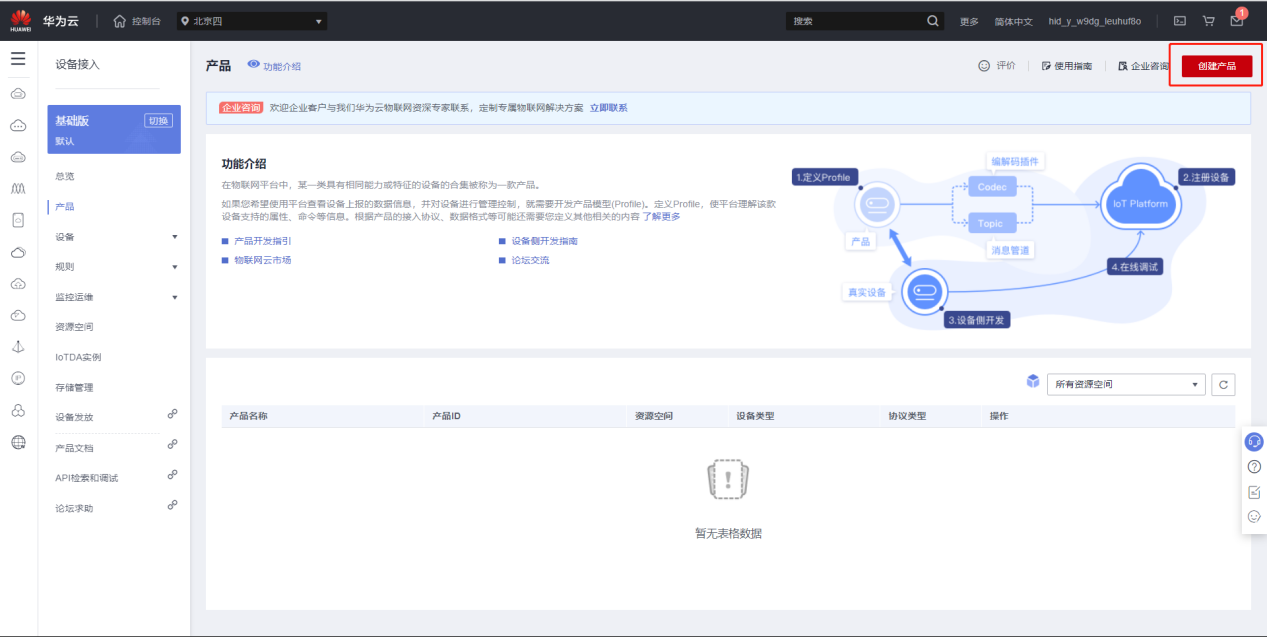
Task: Click the three-circles icon in left rail
Action: (x=18, y=410)
